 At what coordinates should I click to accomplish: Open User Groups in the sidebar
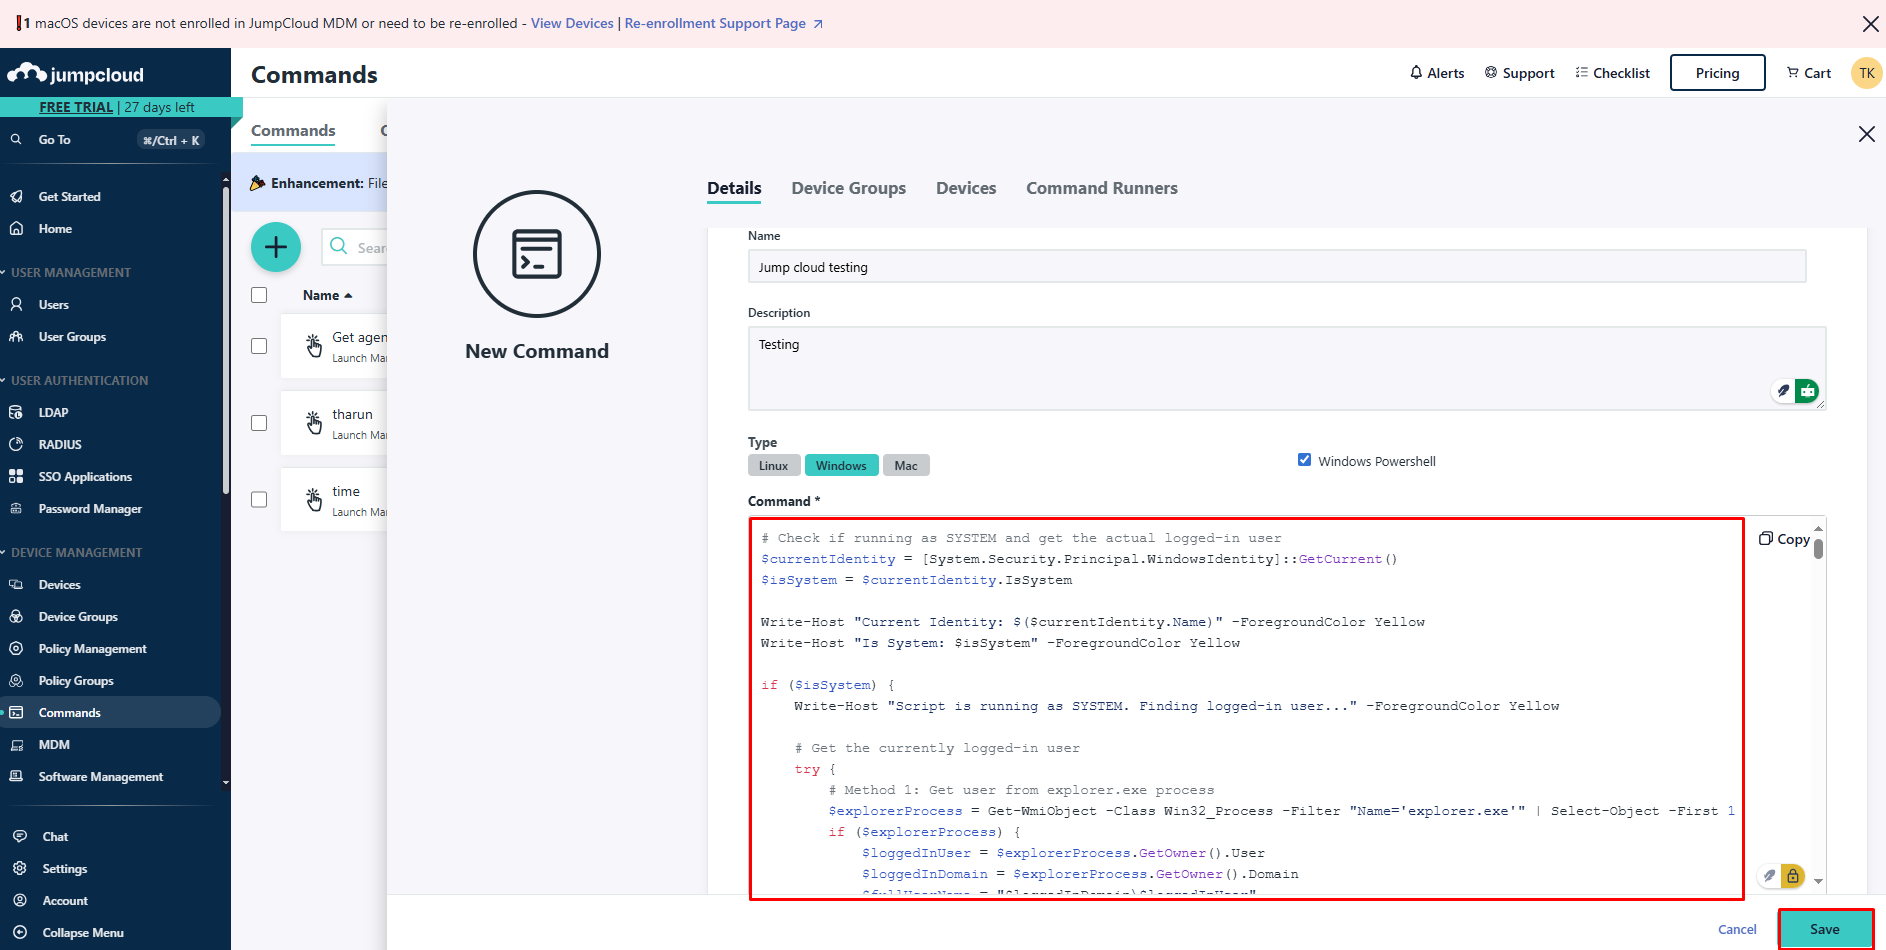pos(72,337)
